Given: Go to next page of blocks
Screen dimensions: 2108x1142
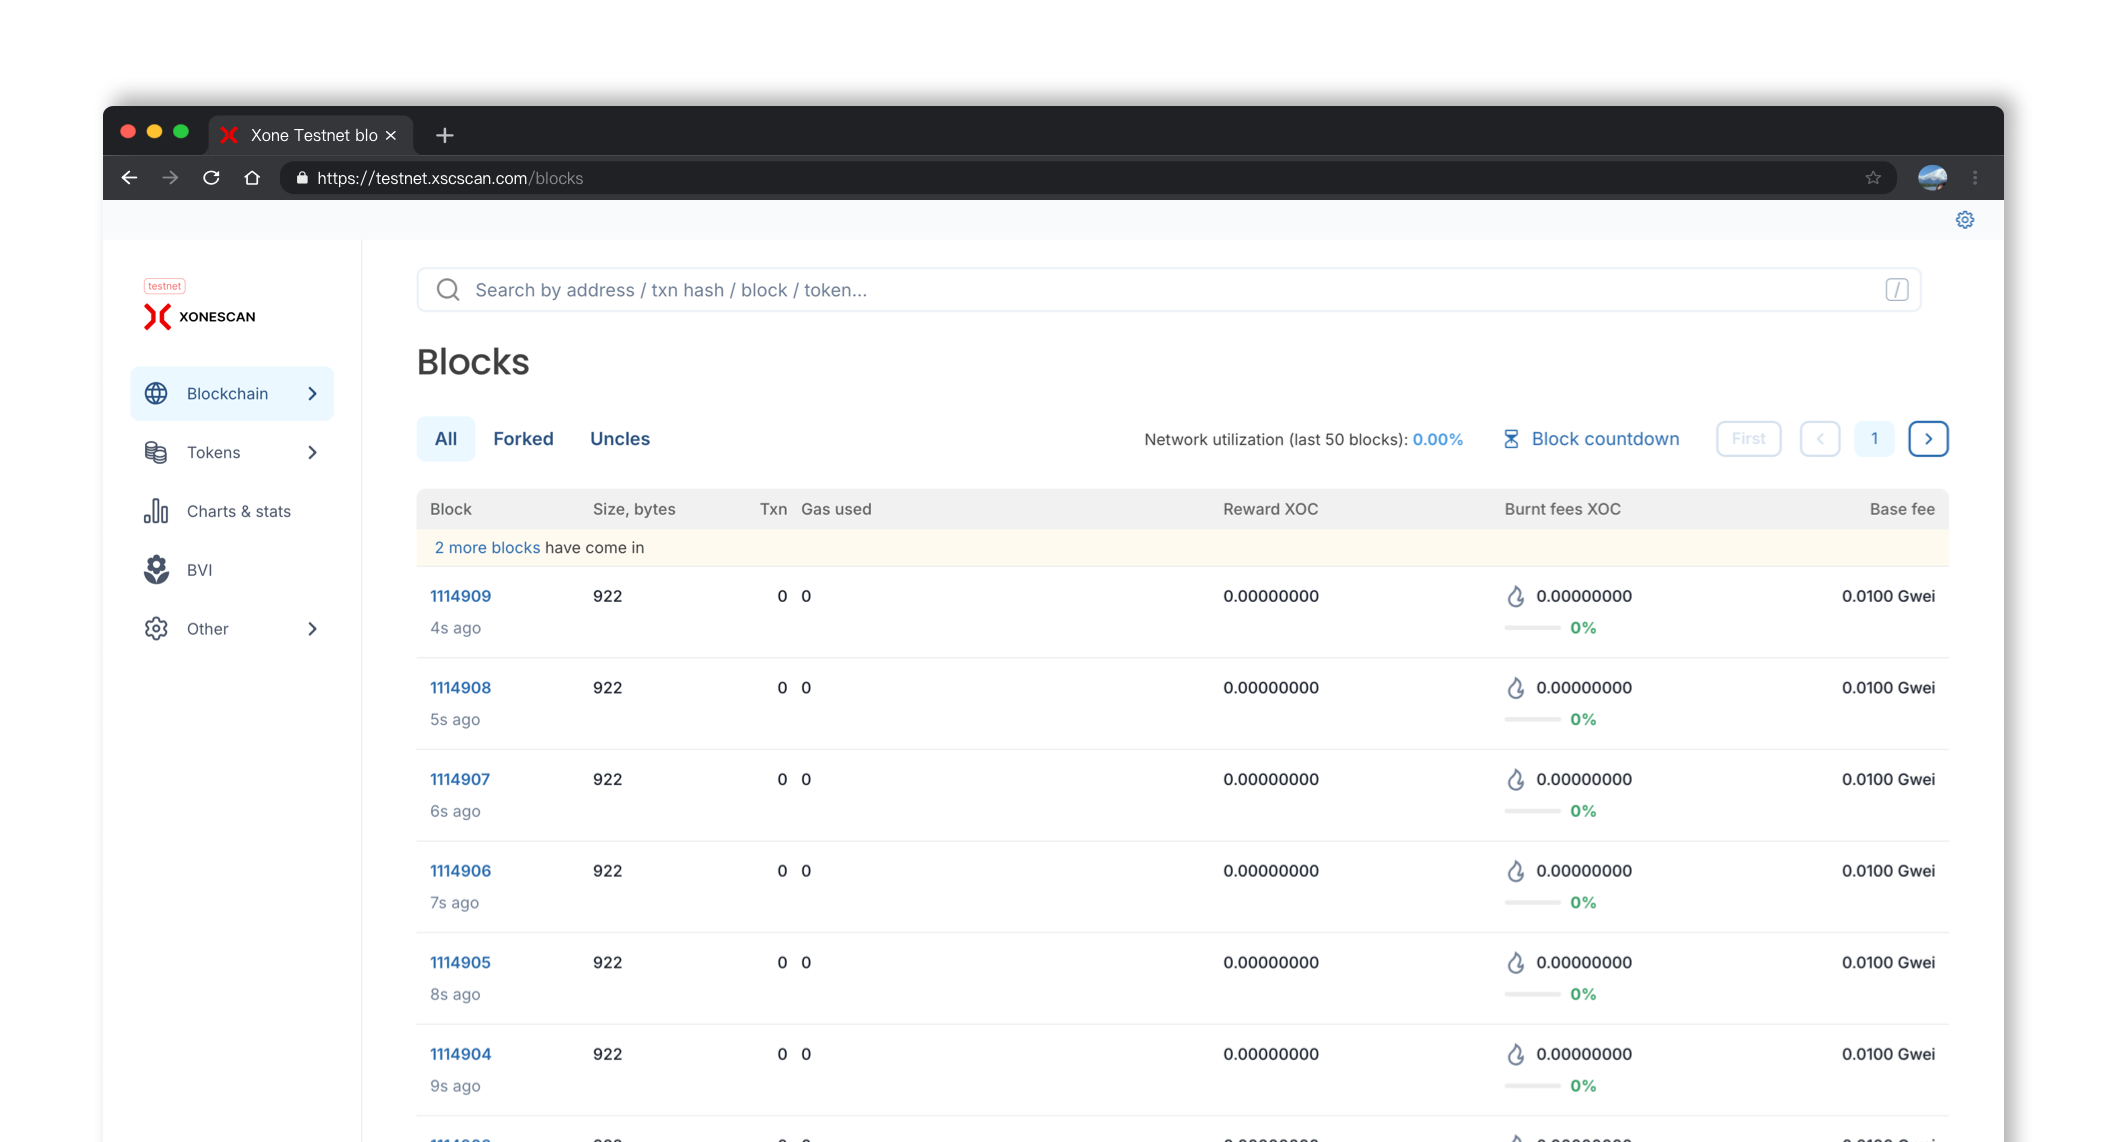Looking at the screenshot, I should click(1927, 439).
